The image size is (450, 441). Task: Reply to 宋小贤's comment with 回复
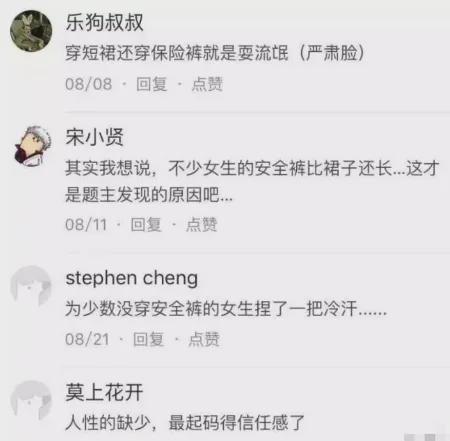click(146, 224)
